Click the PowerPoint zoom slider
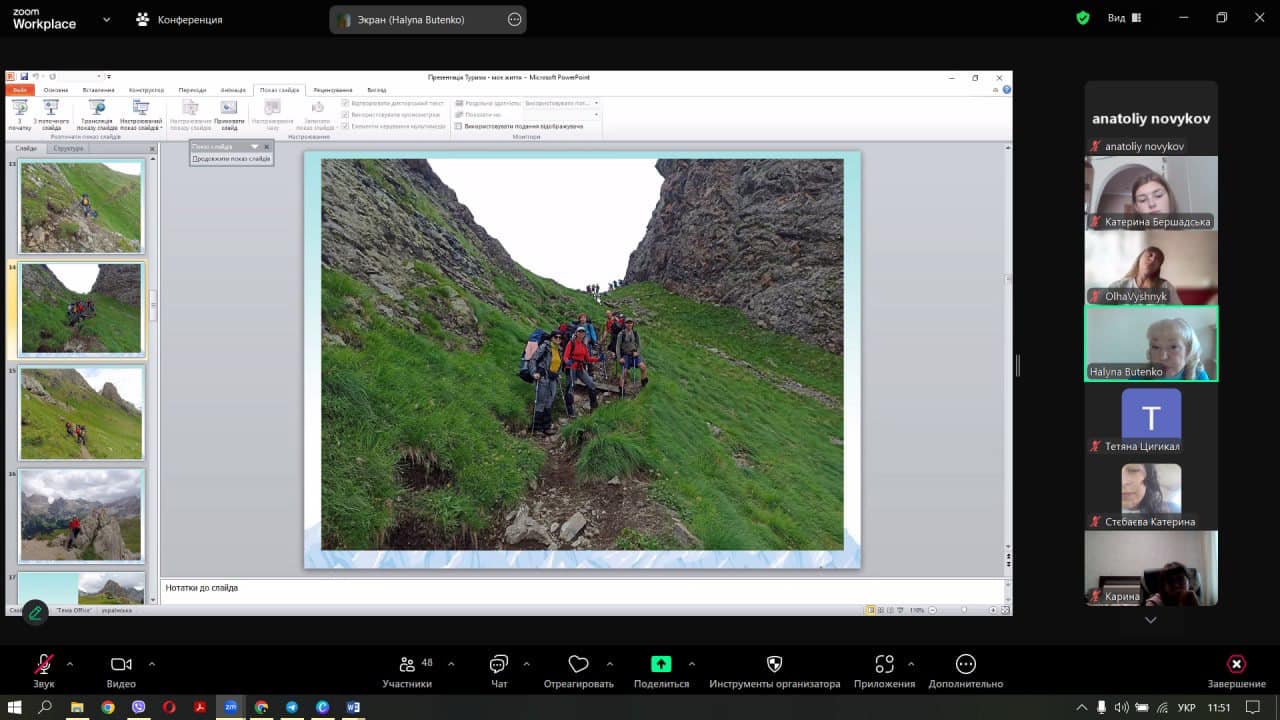Image resolution: width=1280 pixels, height=720 pixels. [x=964, y=610]
